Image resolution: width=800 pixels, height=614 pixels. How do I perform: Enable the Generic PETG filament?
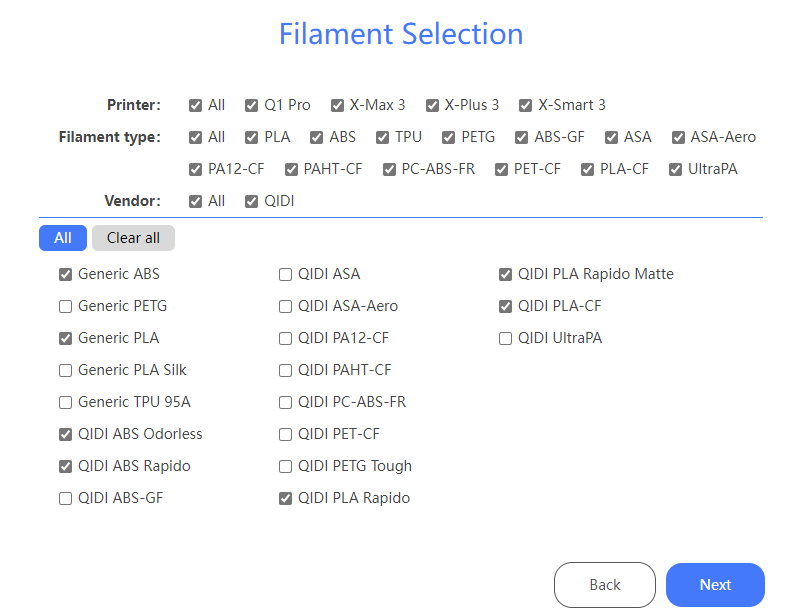[66, 306]
